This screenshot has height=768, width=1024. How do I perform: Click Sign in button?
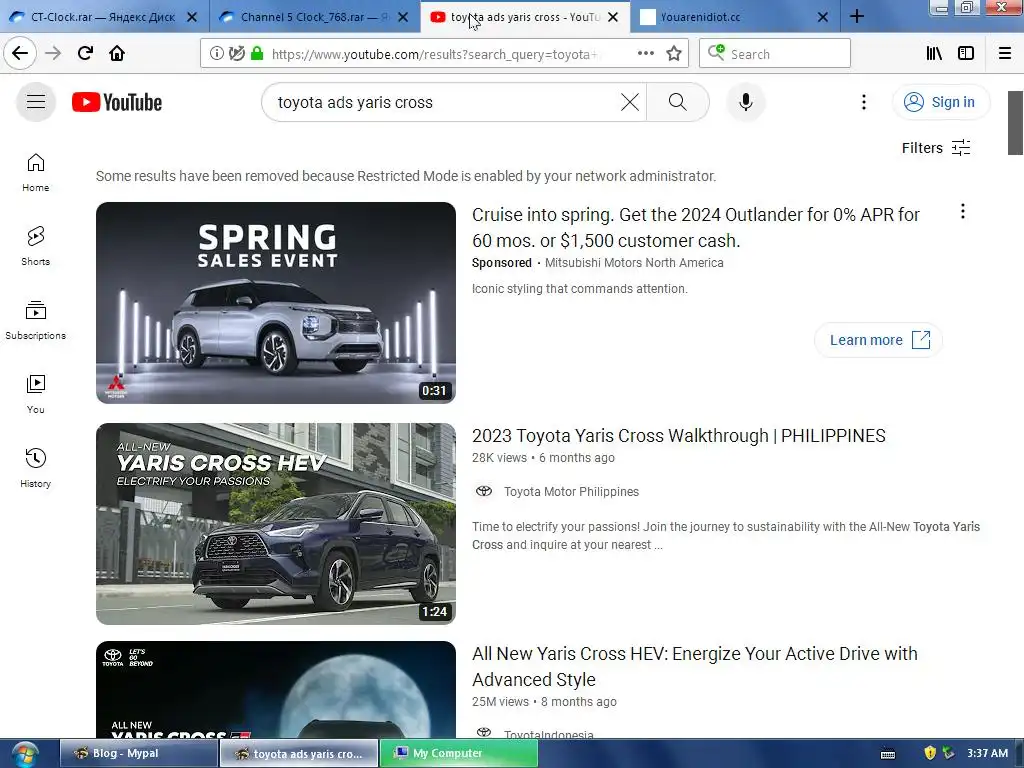[940, 102]
